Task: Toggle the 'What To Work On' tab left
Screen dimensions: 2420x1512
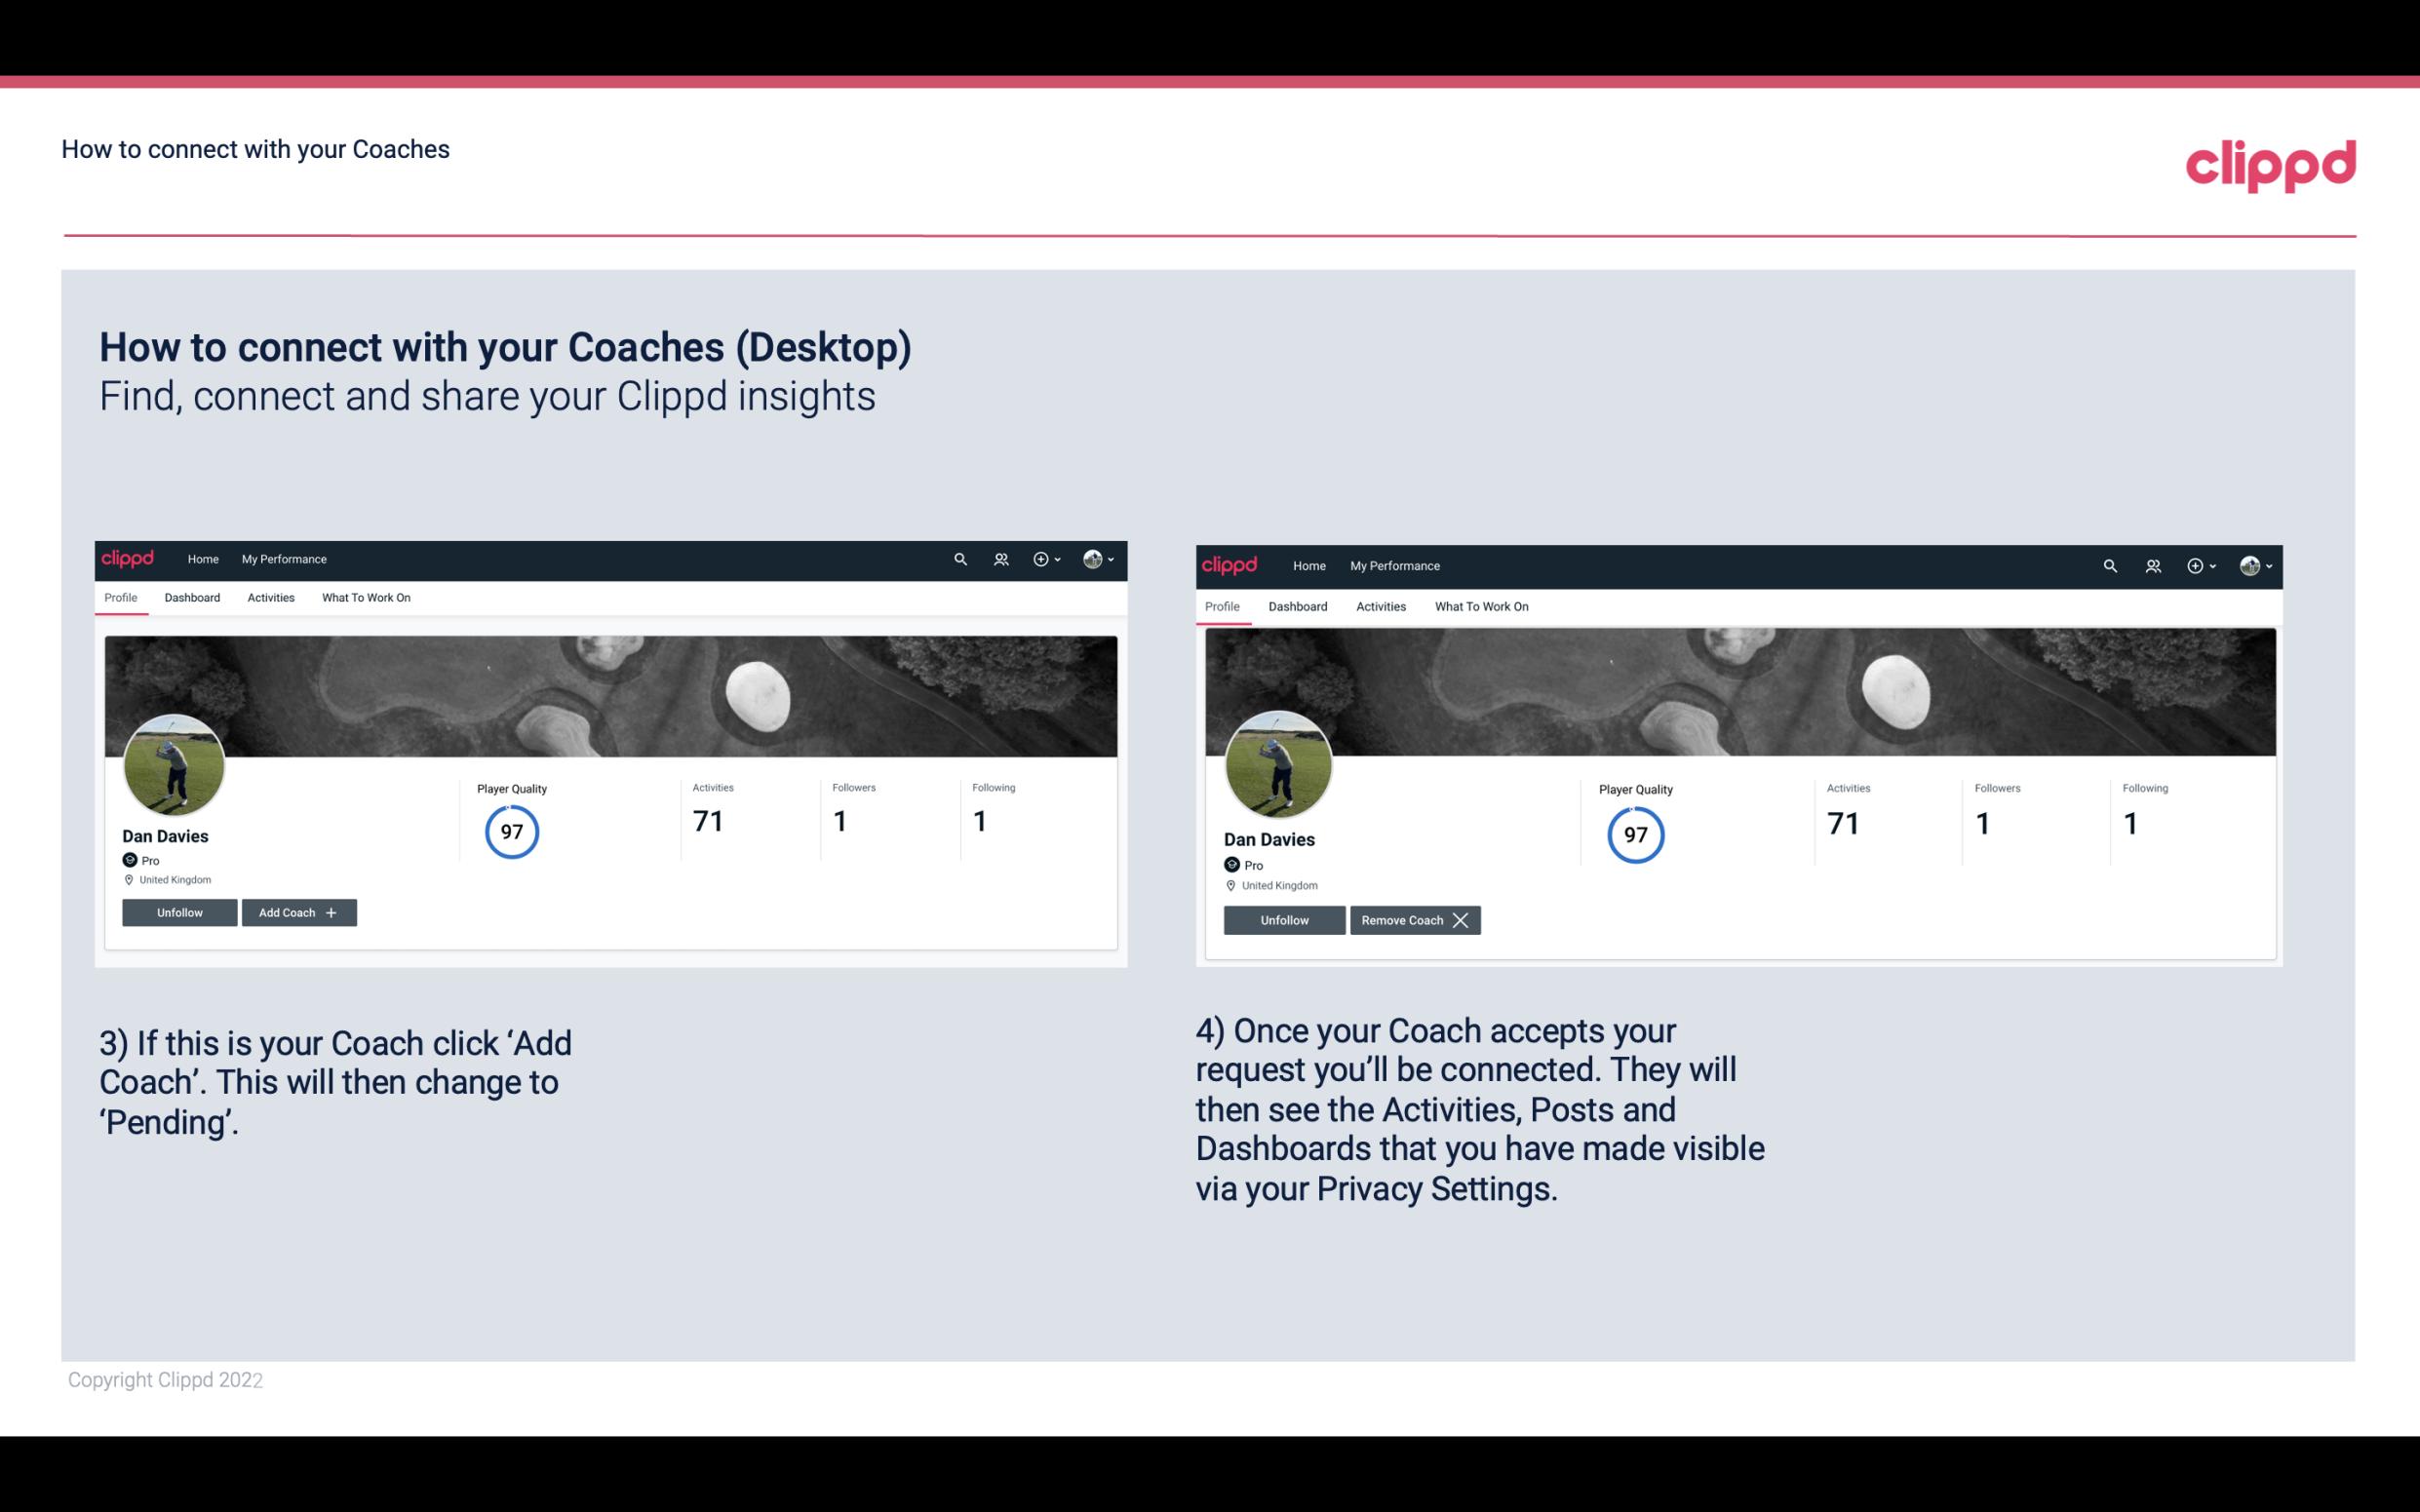Action: [x=364, y=598]
